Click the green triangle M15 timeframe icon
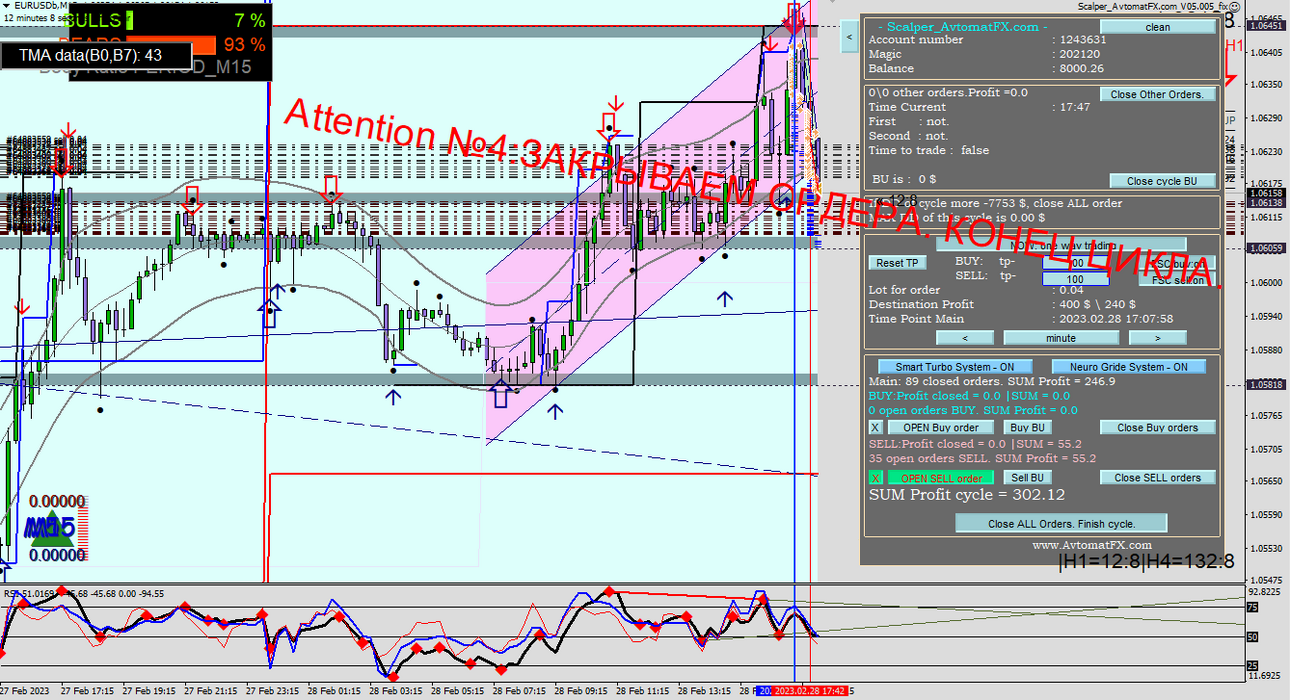 [x=50, y=528]
